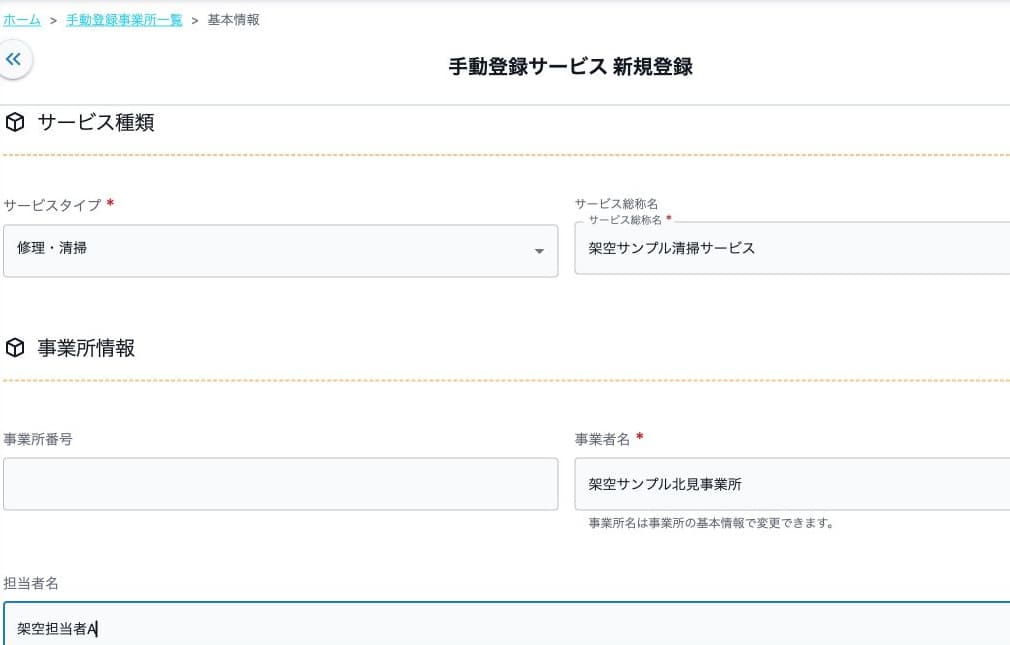This screenshot has height=645, width=1010.
Task: Focus the サービス総称名 input field
Action: [x=792, y=248]
